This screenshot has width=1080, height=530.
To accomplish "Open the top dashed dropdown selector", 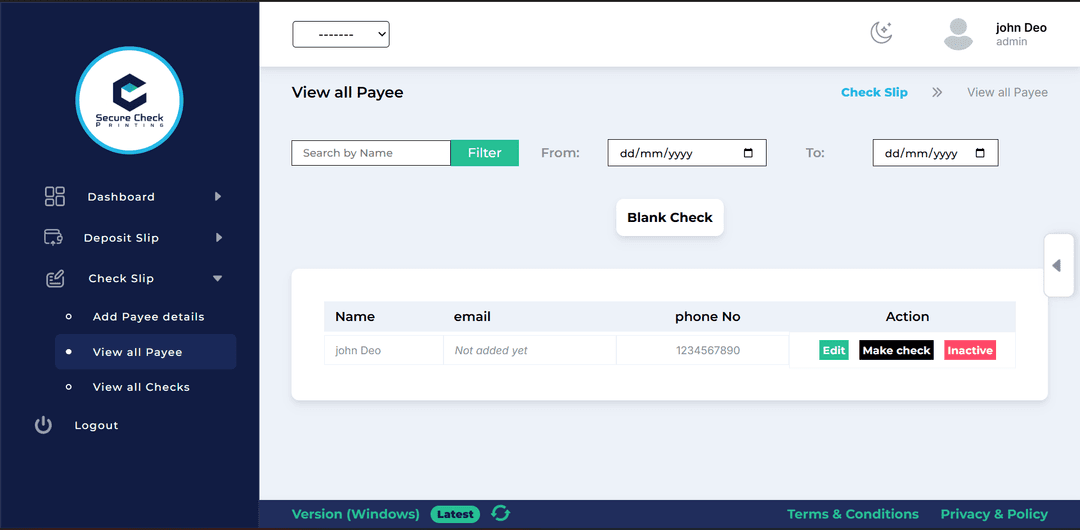I will click(x=341, y=34).
